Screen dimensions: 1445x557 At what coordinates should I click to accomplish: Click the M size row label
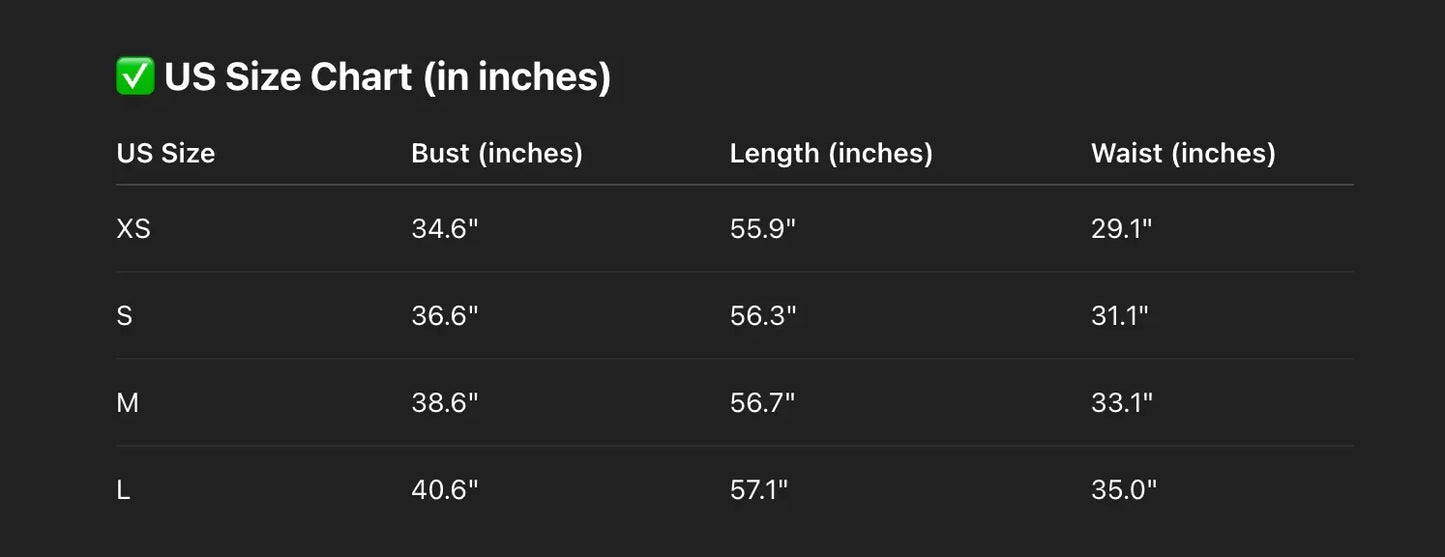[x=127, y=403]
